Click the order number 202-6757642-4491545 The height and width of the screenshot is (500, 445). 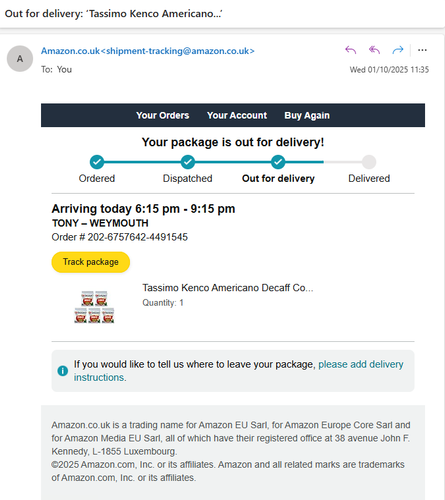click(x=138, y=237)
